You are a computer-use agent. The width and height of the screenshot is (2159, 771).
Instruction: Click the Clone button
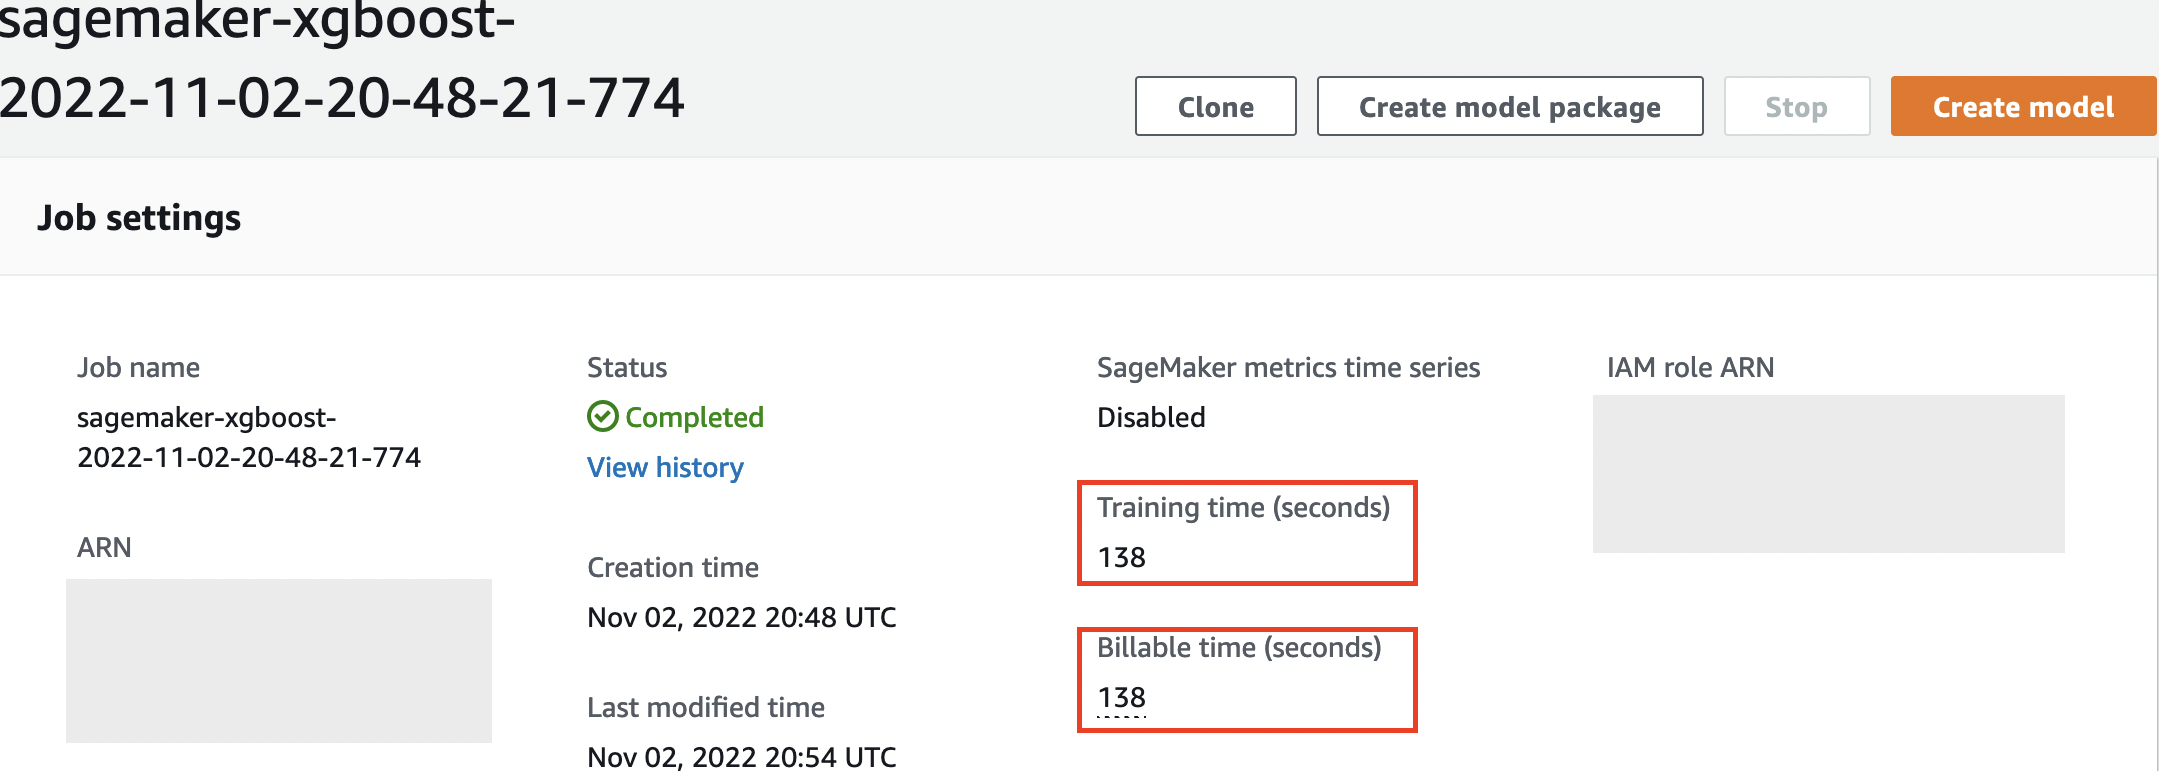click(1214, 106)
